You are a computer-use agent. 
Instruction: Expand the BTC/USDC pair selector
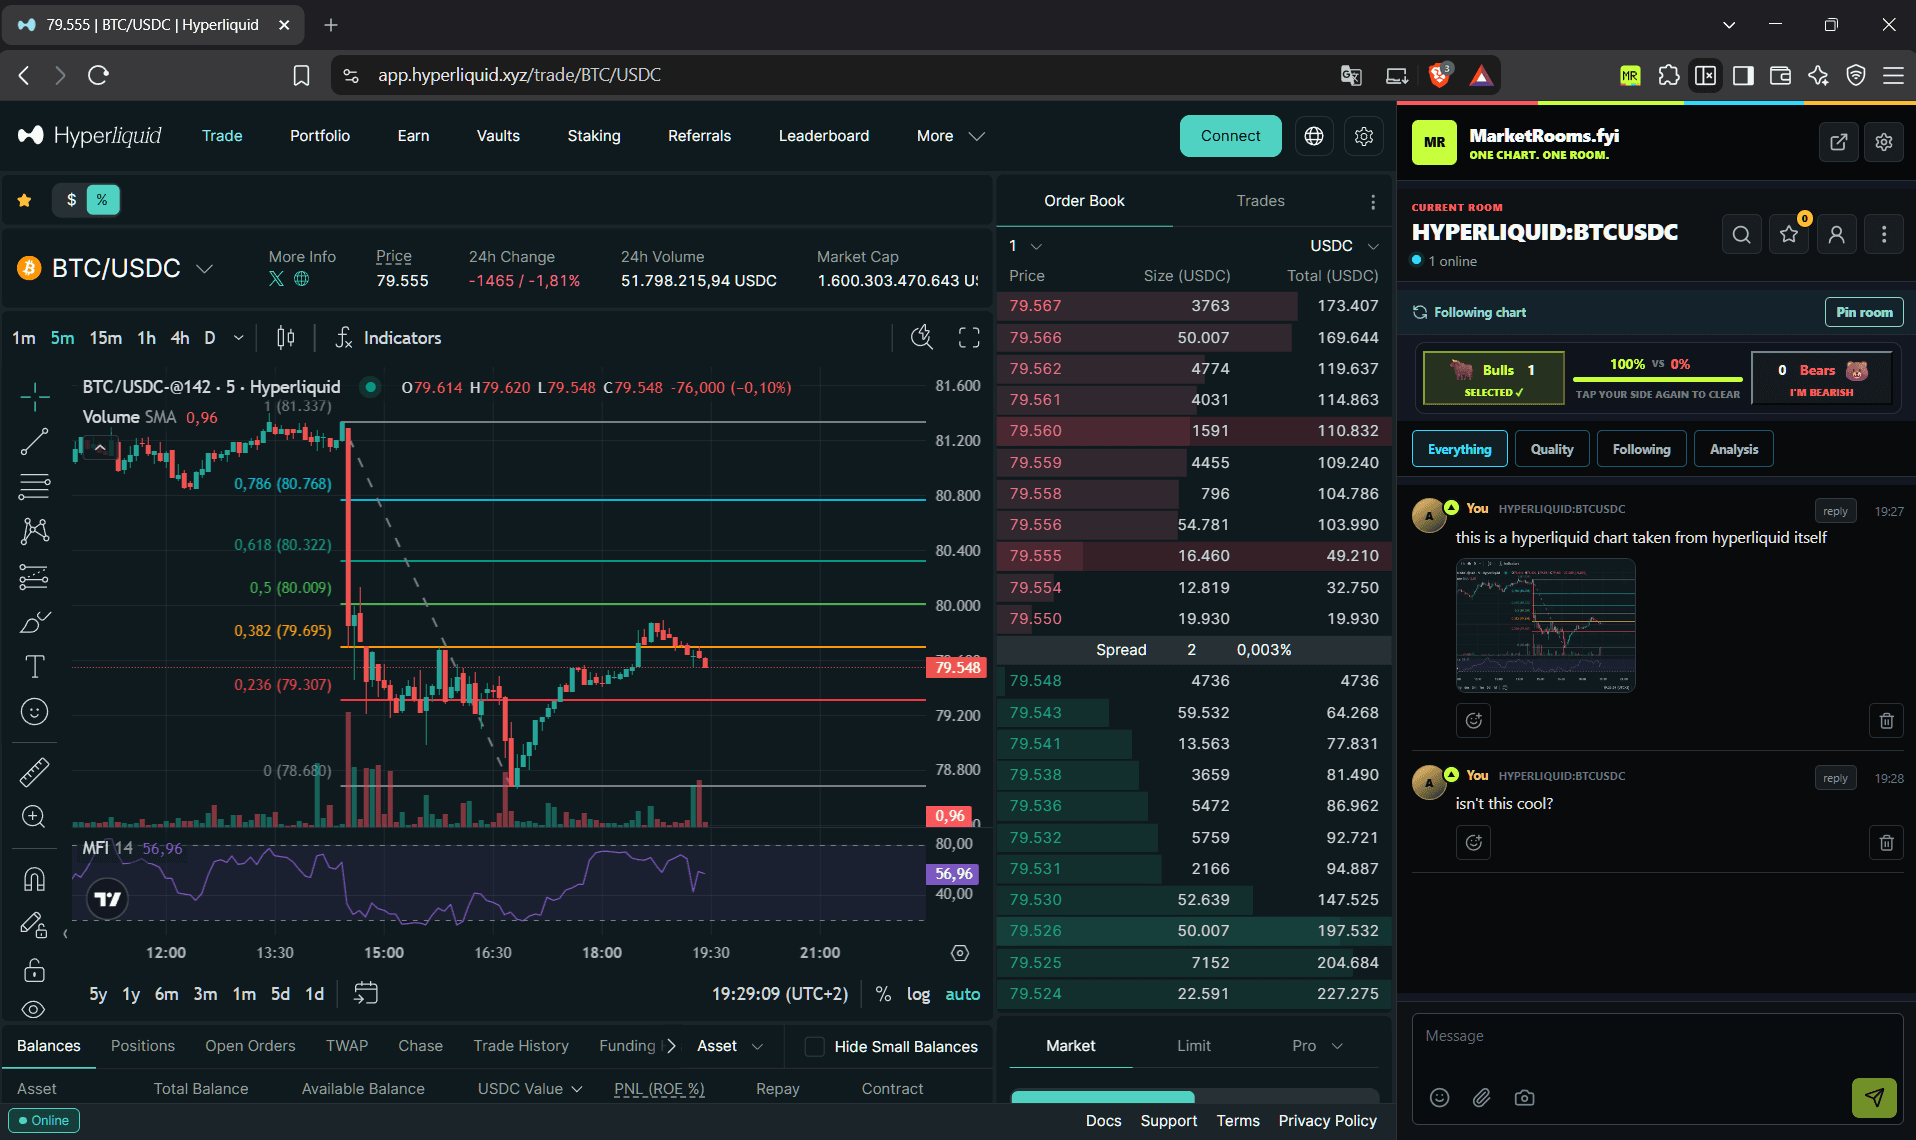(x=205, y=268)
